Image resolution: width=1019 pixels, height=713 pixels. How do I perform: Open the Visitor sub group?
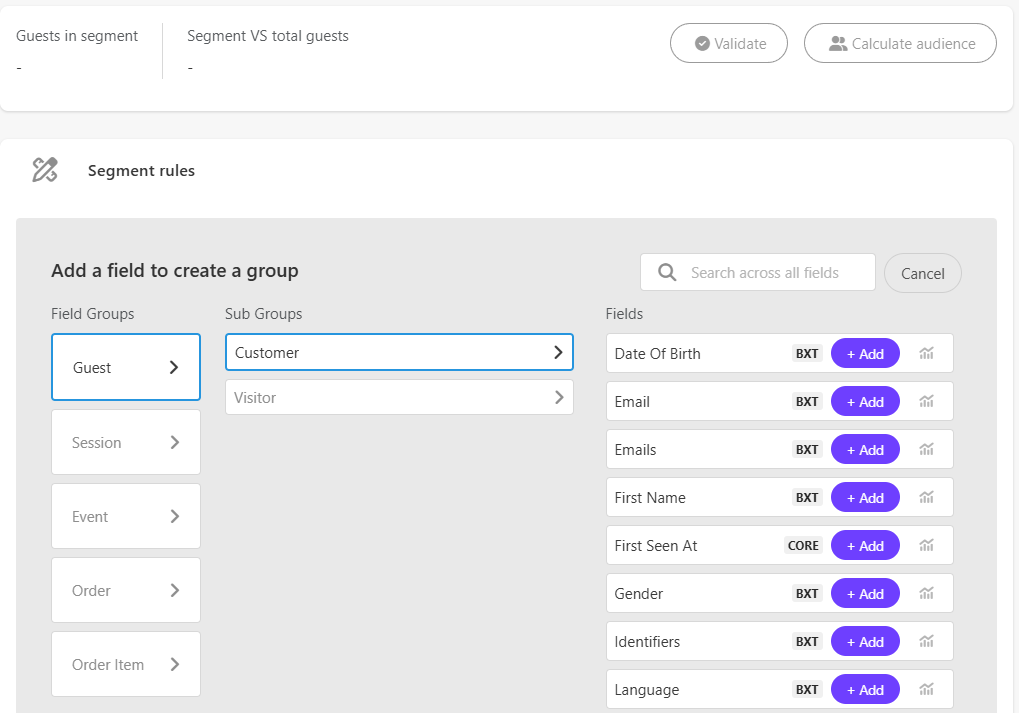click(x=399, y=397)
